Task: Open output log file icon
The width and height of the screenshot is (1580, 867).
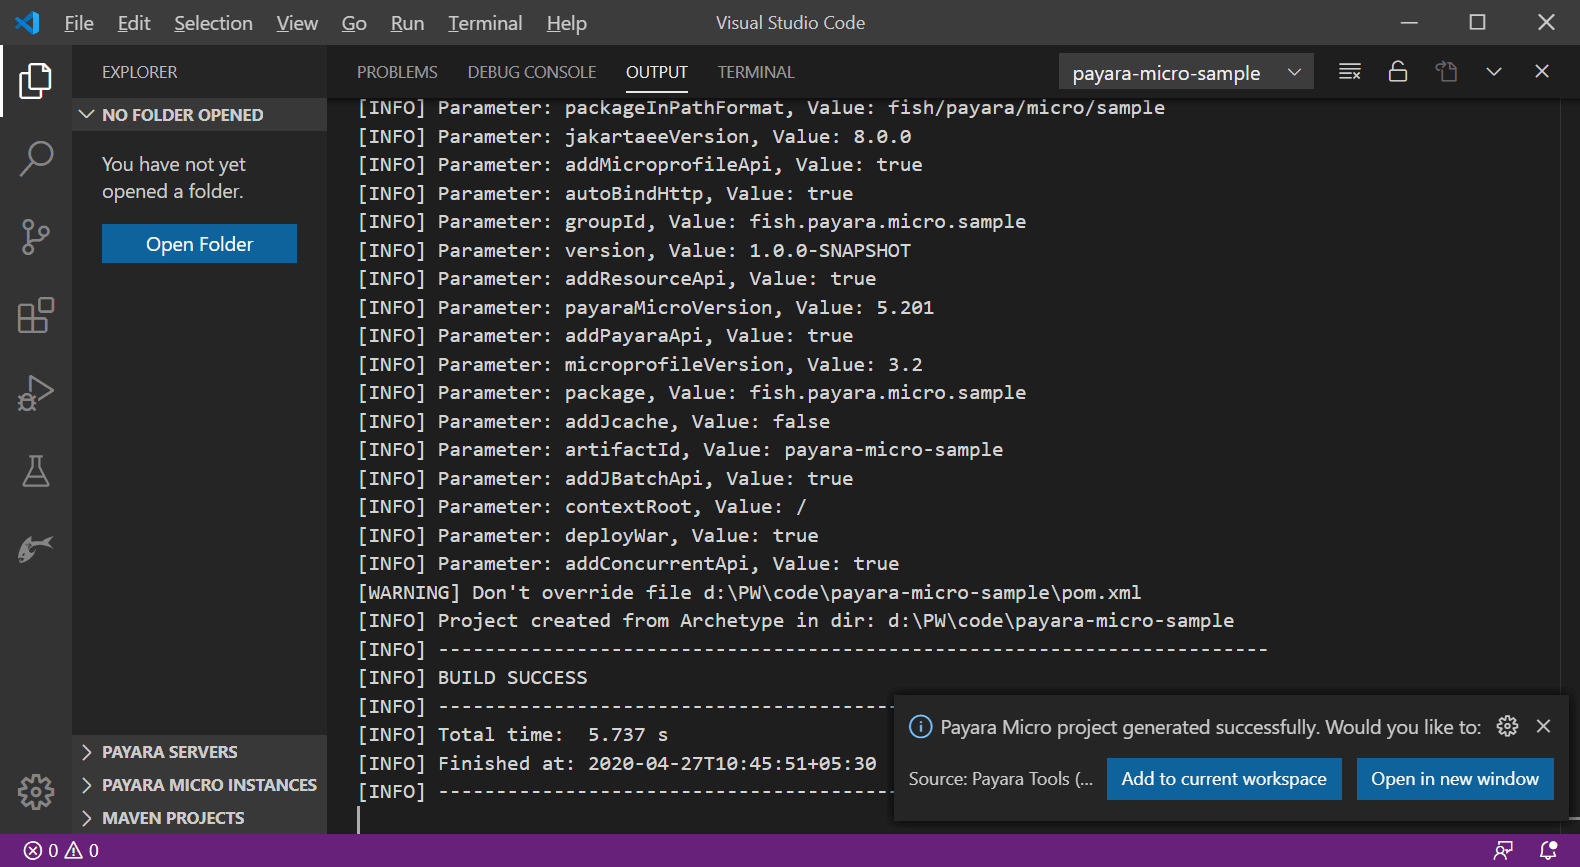Action: [1446, 72]
